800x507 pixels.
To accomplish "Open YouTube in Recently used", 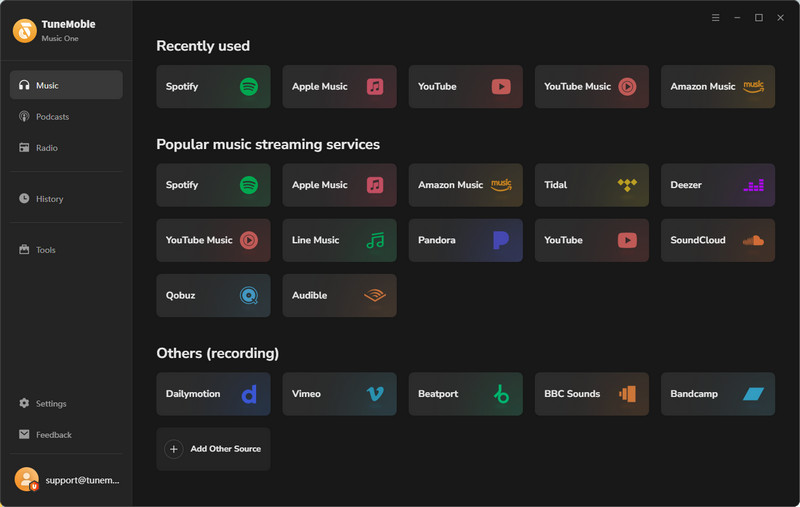I will (x=465, y=86).
